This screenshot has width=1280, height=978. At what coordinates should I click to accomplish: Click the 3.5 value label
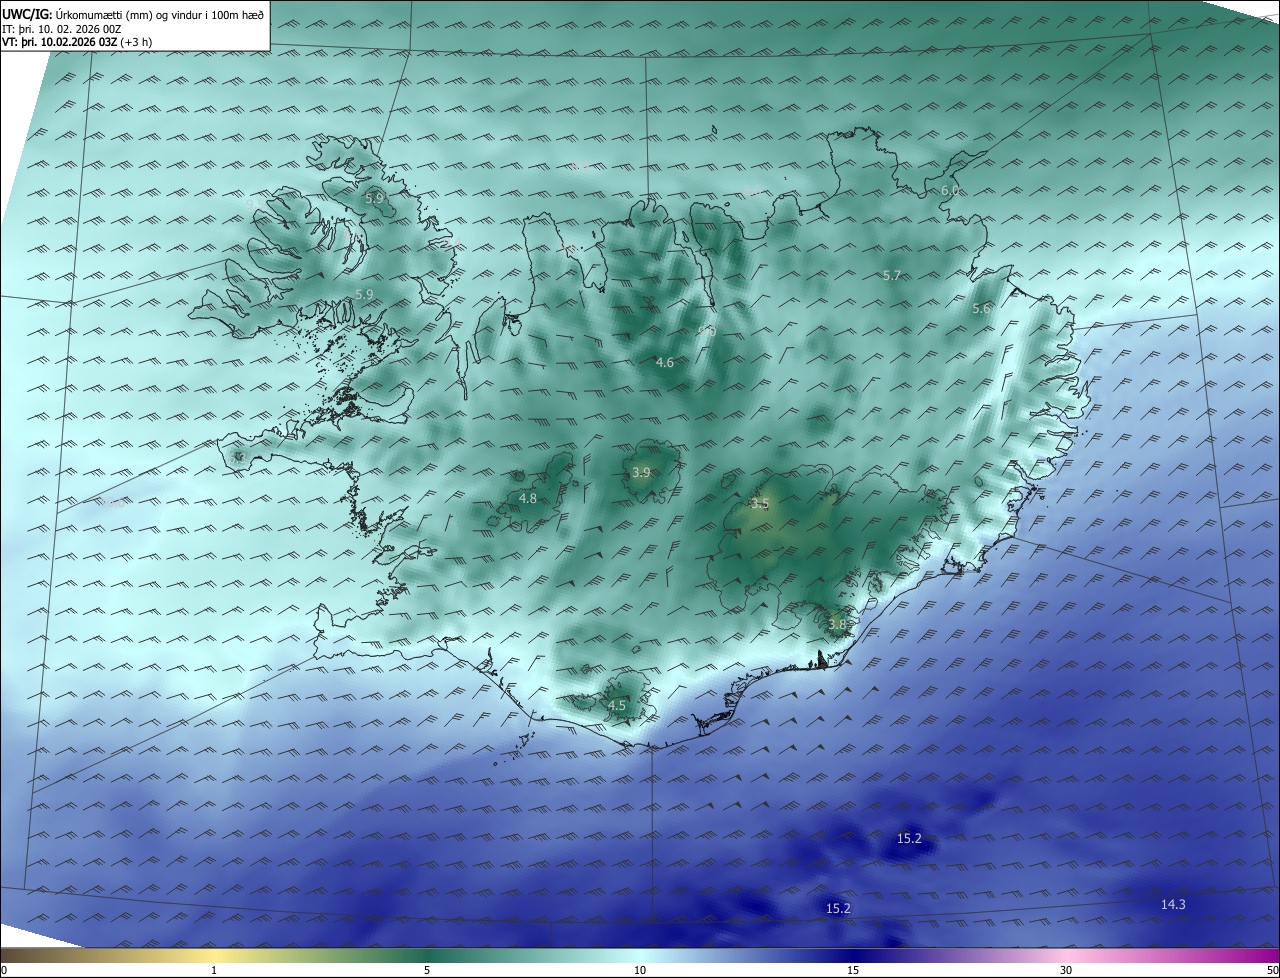pyautogui.click(x=760, y=504)
